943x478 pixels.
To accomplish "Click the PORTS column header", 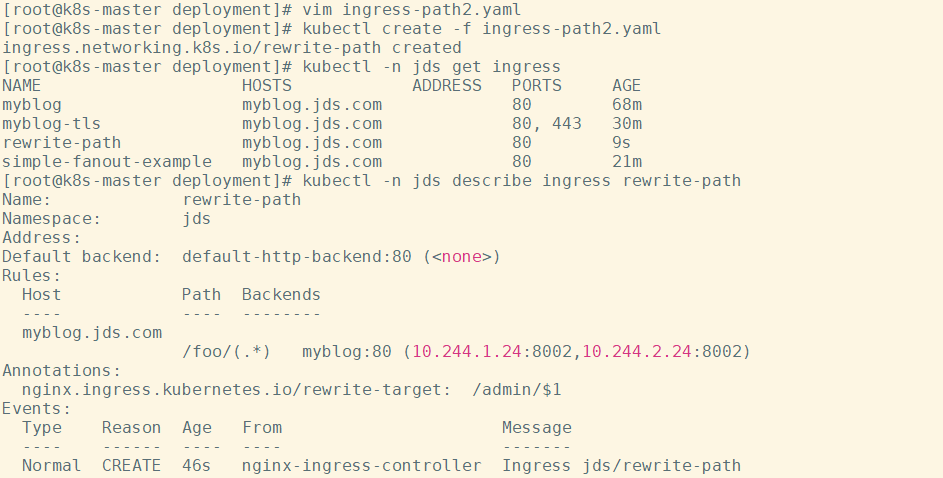I will point(537,85).
